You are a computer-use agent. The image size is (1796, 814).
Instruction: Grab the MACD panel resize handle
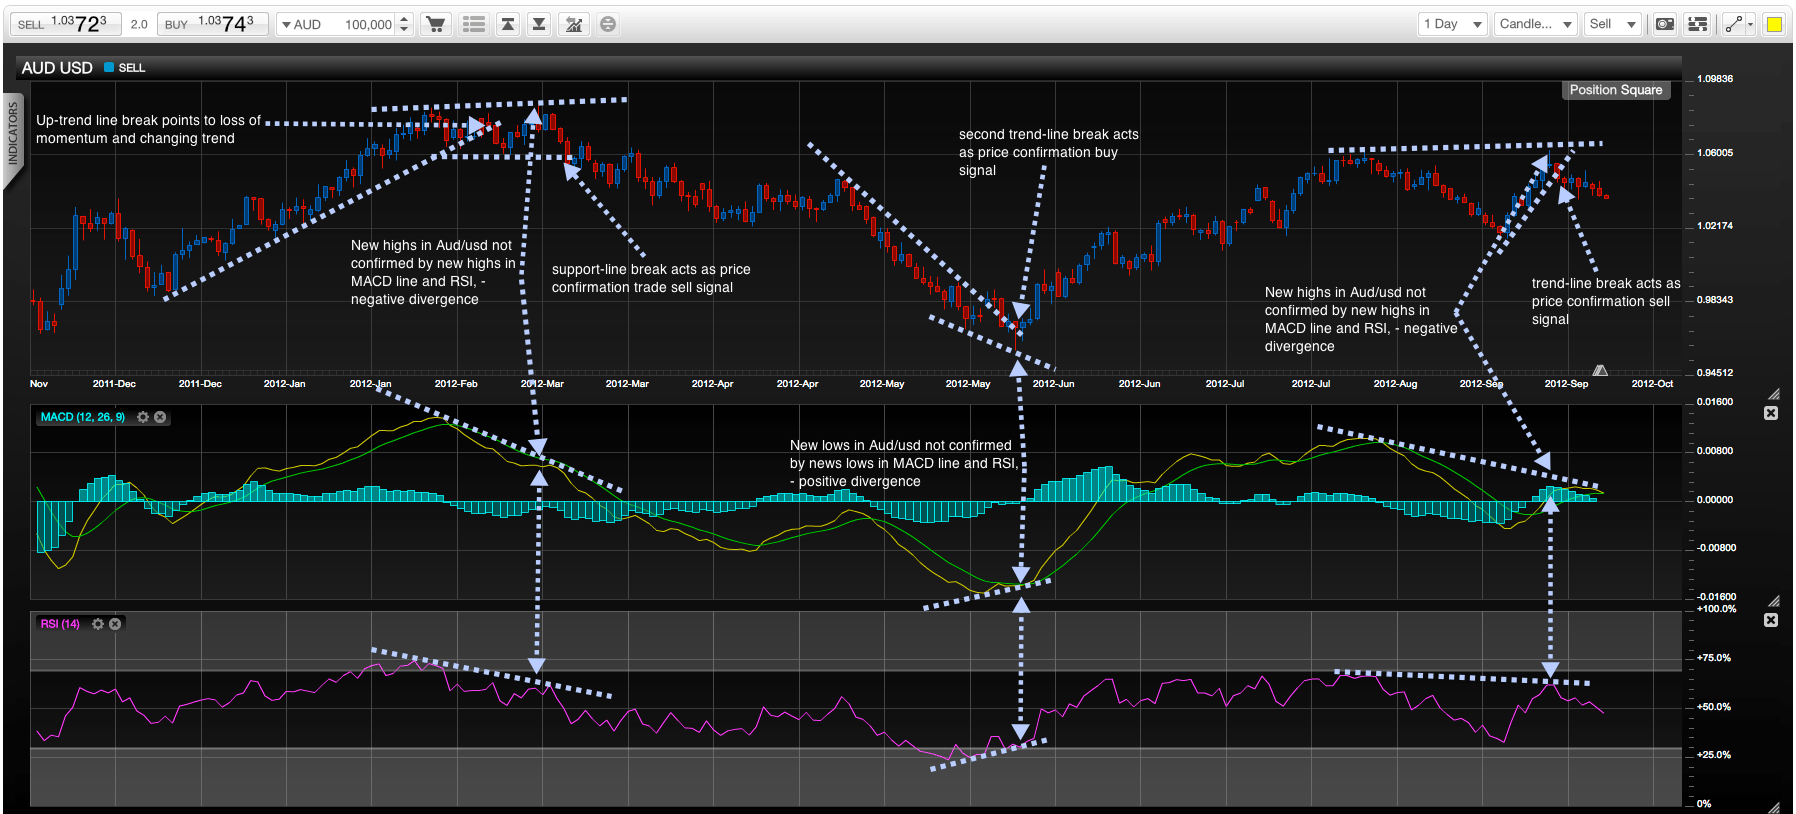pyautogui.click(x=1774, y=601)
